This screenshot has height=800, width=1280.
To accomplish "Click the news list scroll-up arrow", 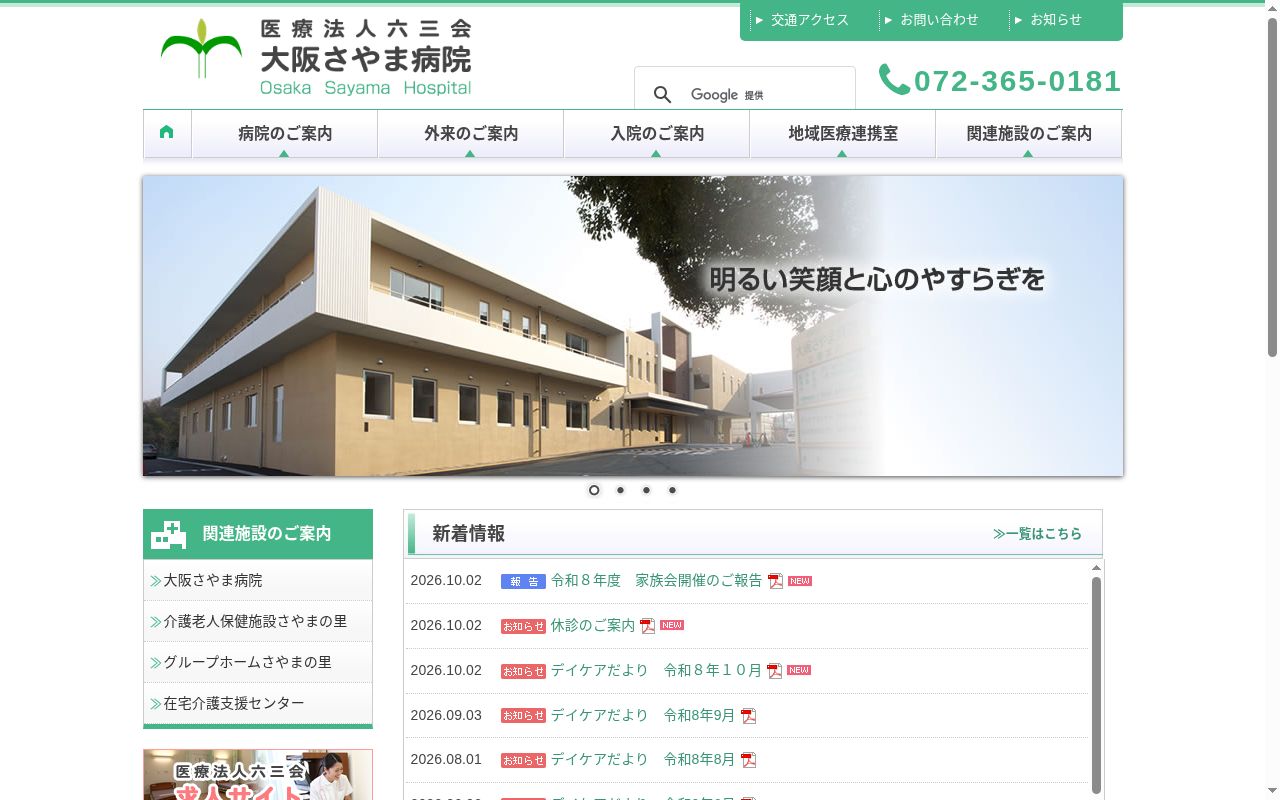I will (1096, 568).
